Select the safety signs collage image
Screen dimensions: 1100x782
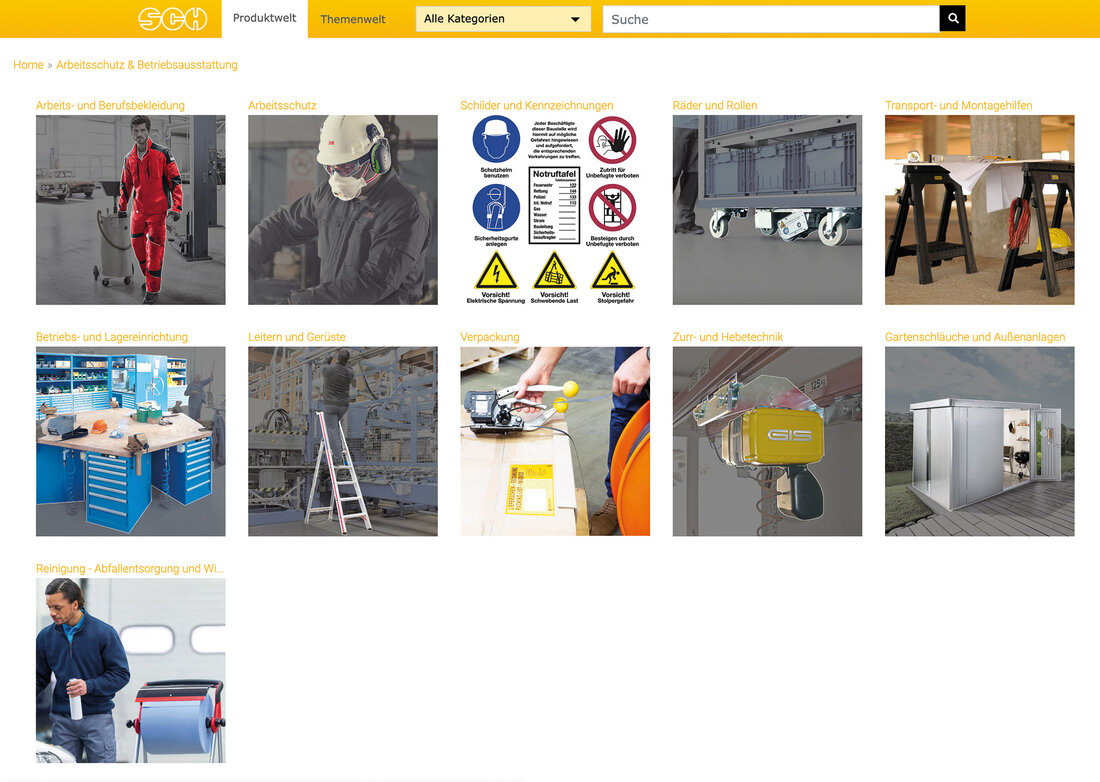coord(555,210)
